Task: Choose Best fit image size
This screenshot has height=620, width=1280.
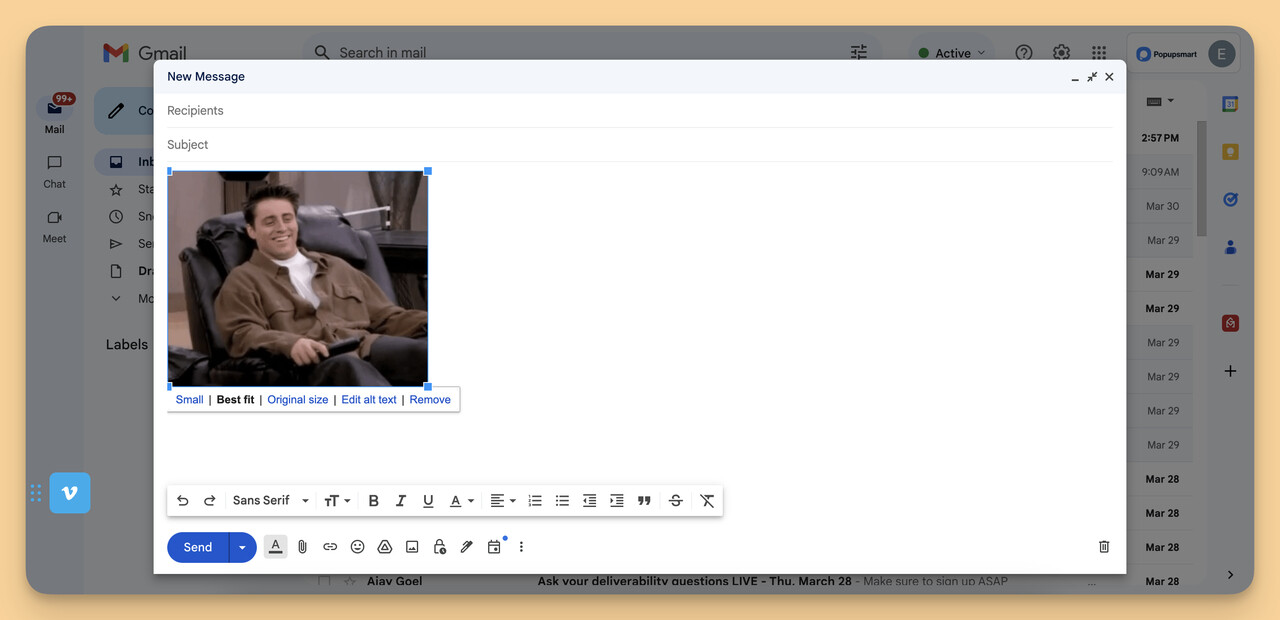Action: coord(235,400)
